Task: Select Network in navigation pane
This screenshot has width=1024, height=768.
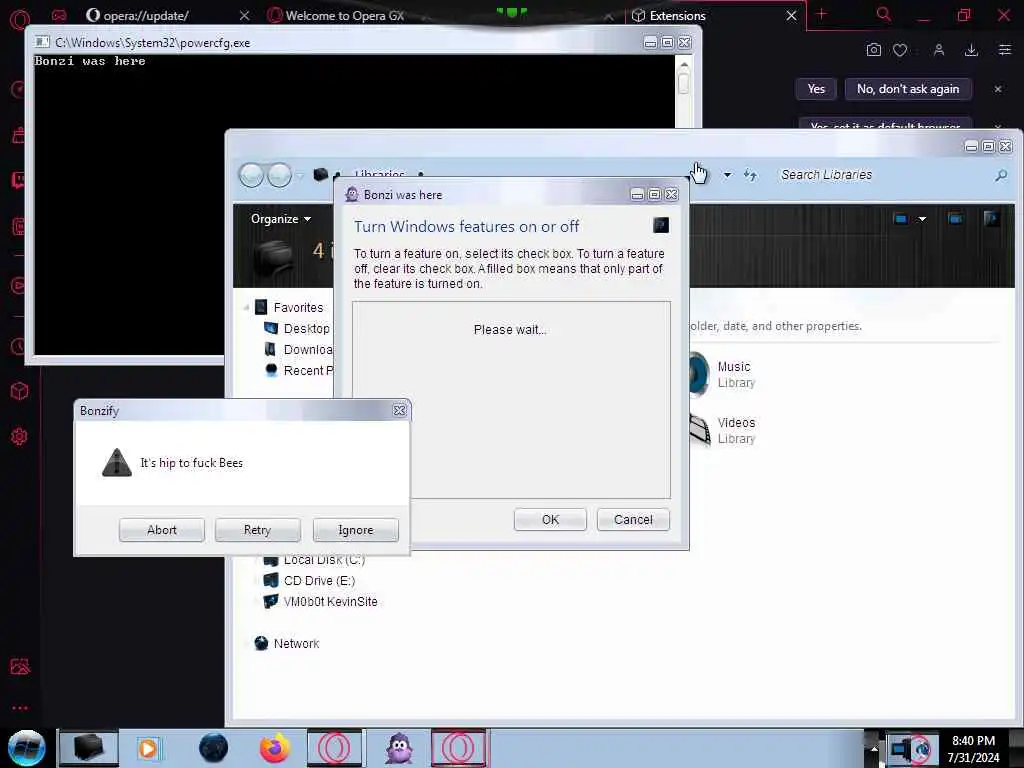Action: (287, 643)
